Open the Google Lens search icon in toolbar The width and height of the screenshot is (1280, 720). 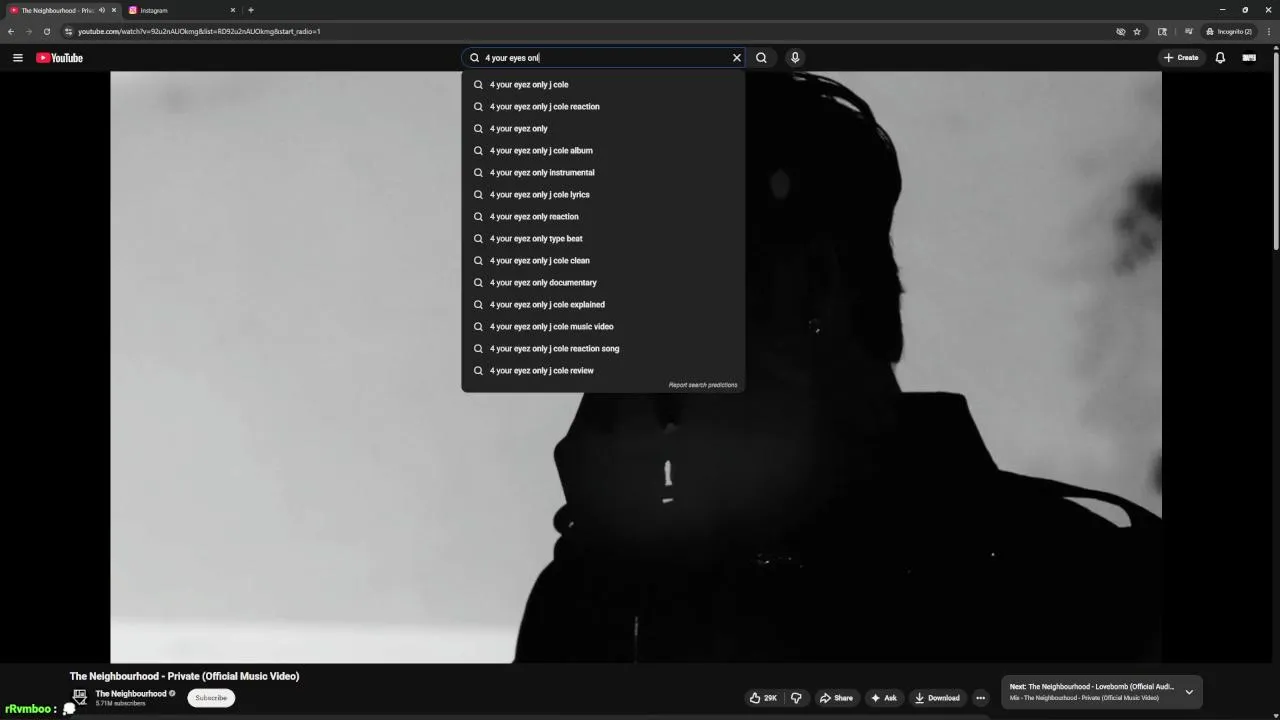click(x=1162, y=31)
